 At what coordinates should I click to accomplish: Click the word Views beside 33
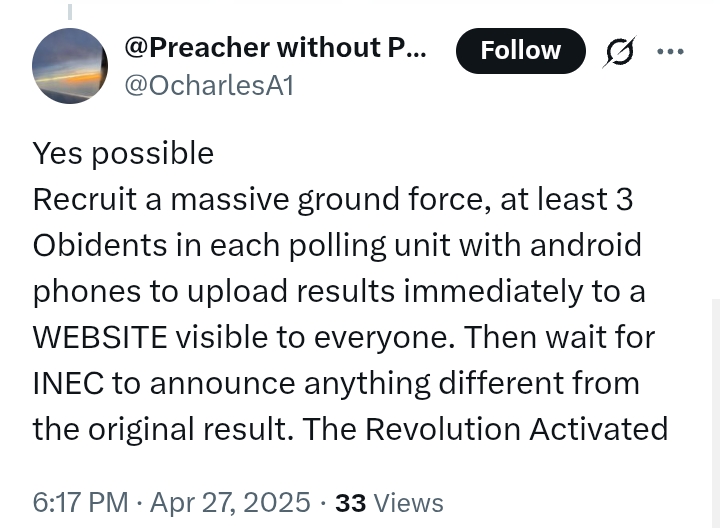pos(409,503)
